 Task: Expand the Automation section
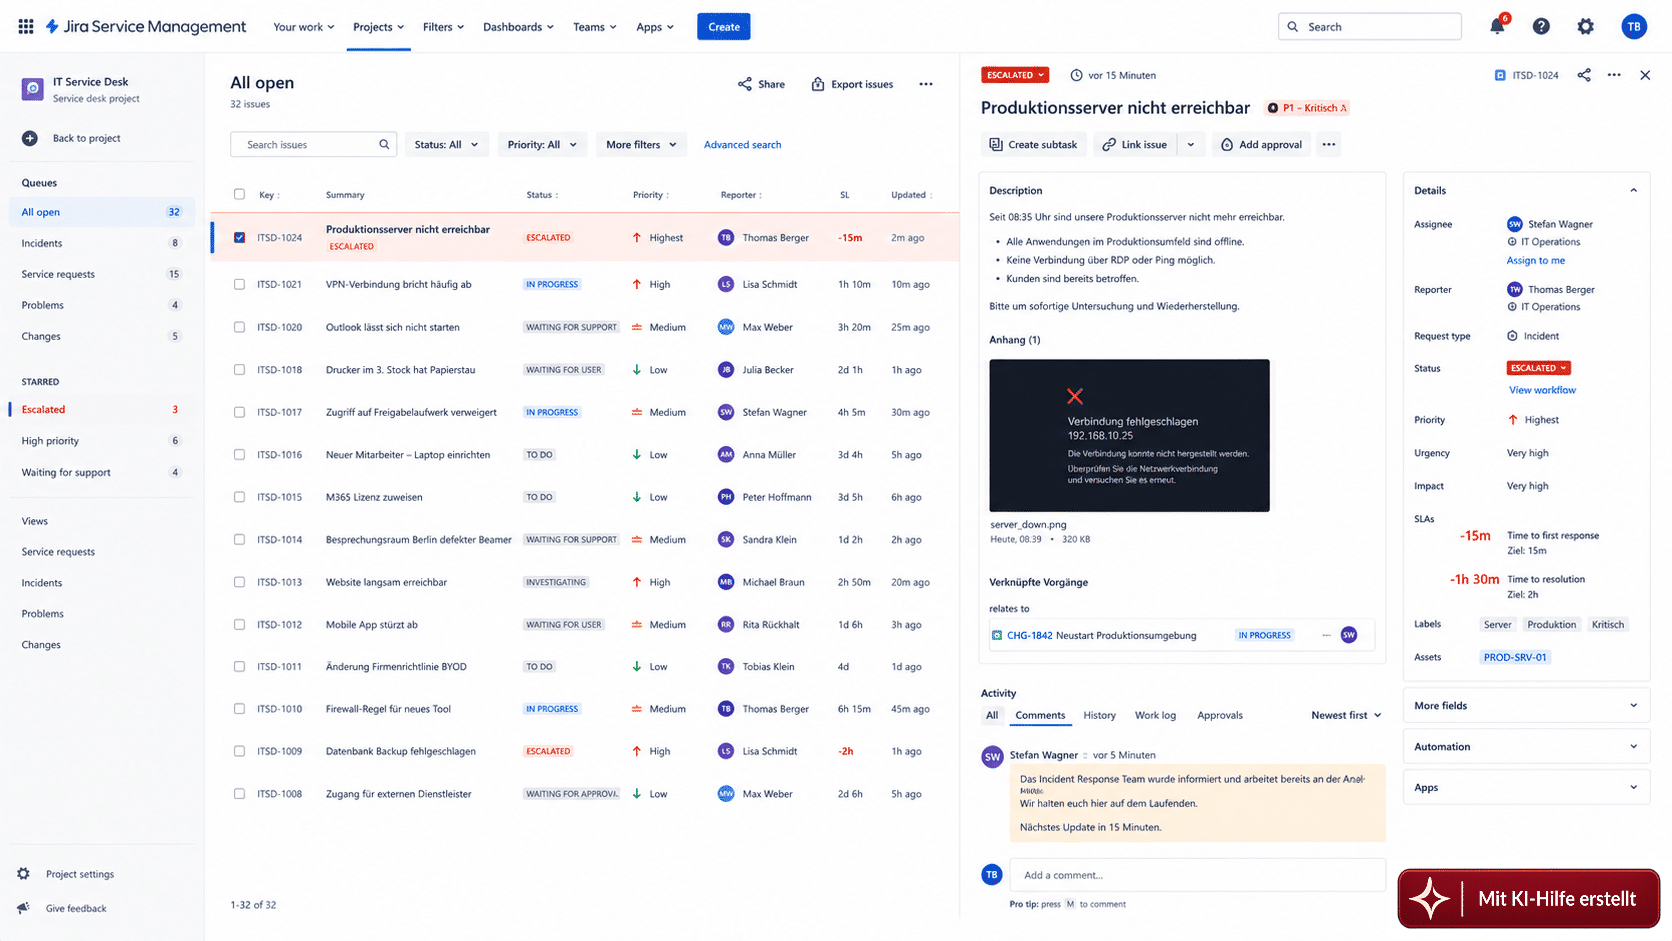pos(1526,746)
